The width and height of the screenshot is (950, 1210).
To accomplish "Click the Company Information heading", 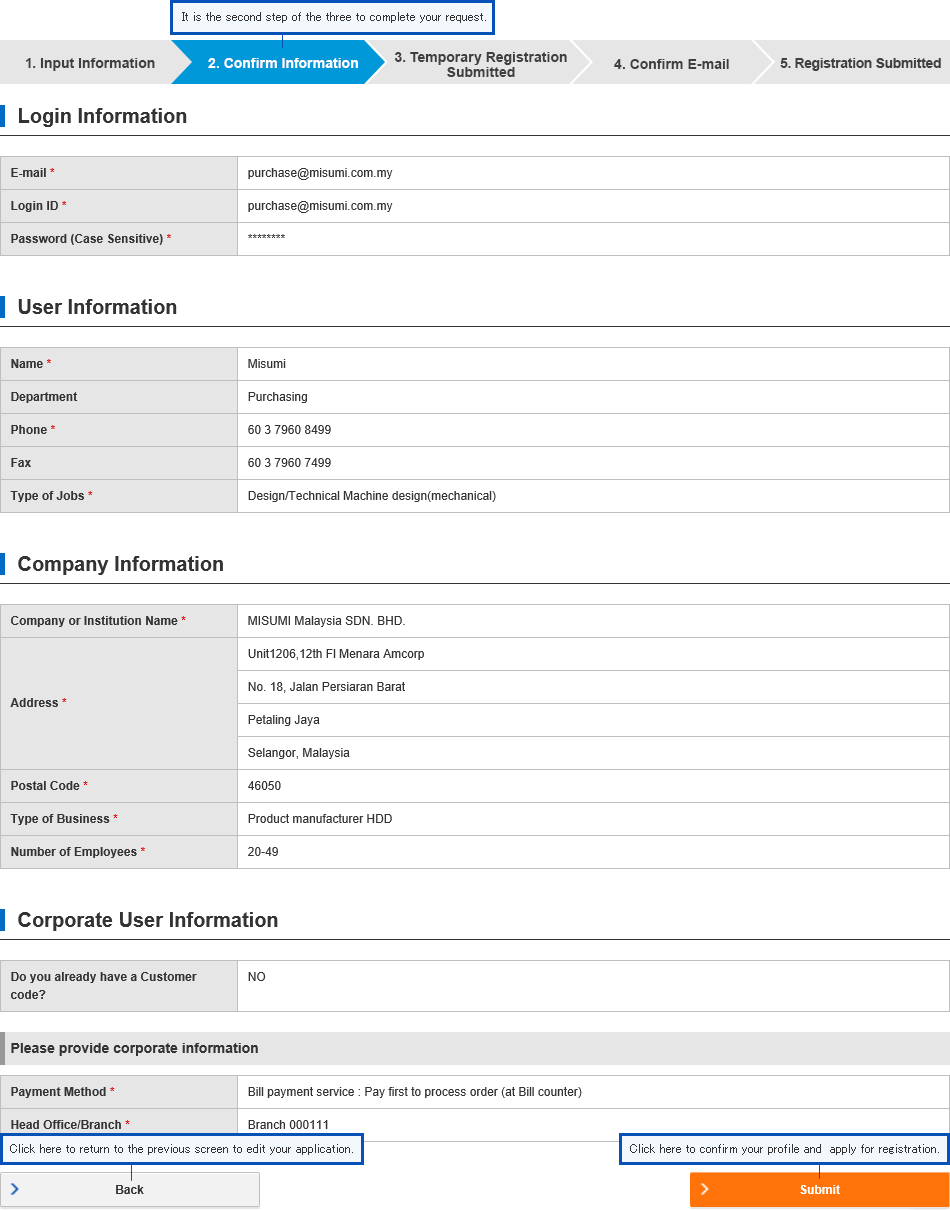I will (121, 564).
